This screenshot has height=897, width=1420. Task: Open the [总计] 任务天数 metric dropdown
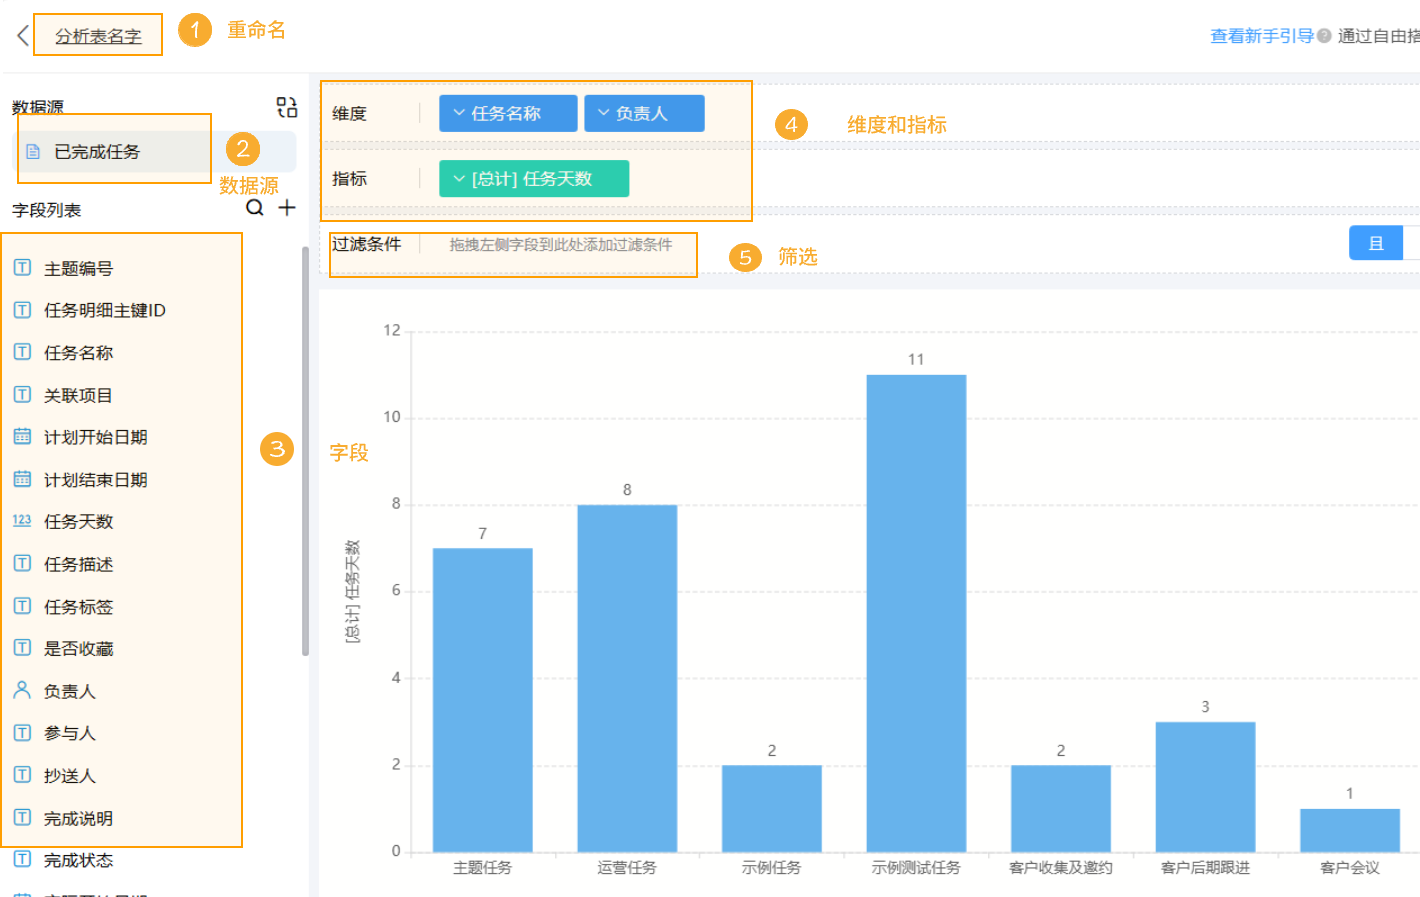coord(534,178)
